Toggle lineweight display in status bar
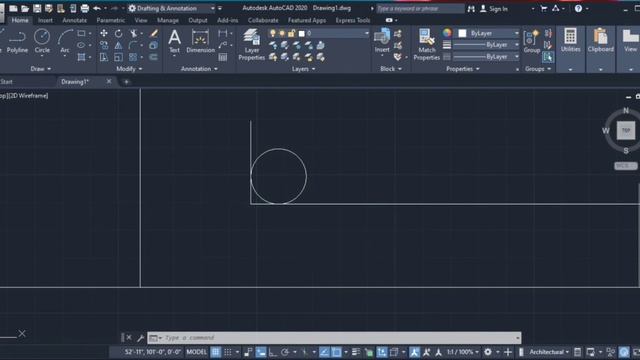This screenshot has height=360, width=640. (356, 352)
